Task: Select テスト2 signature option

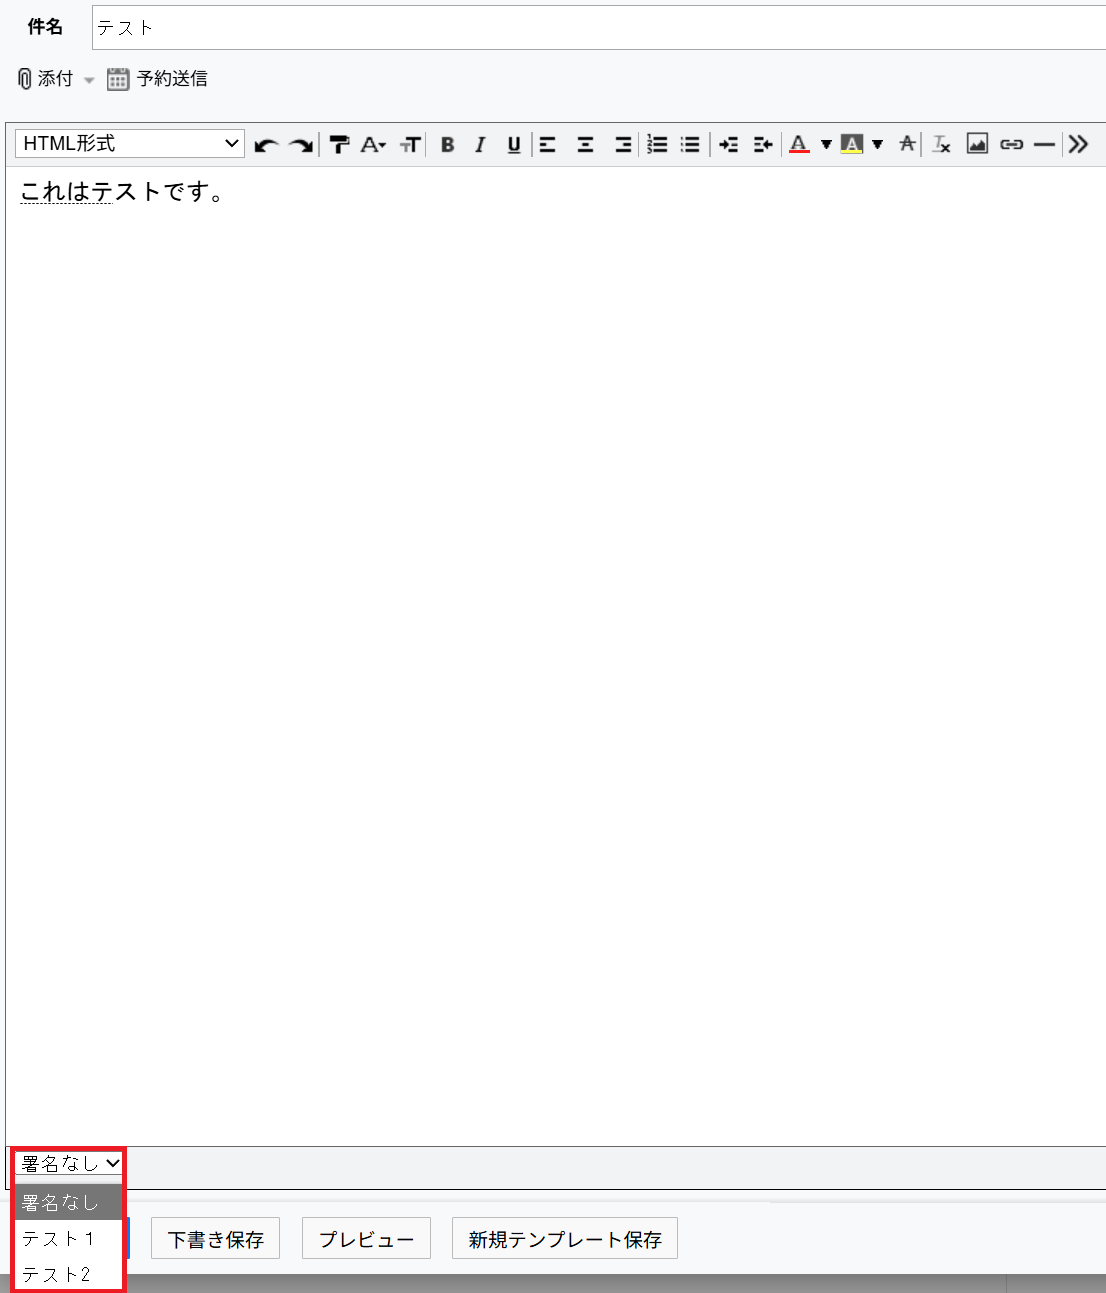Action: [69, 1274]
